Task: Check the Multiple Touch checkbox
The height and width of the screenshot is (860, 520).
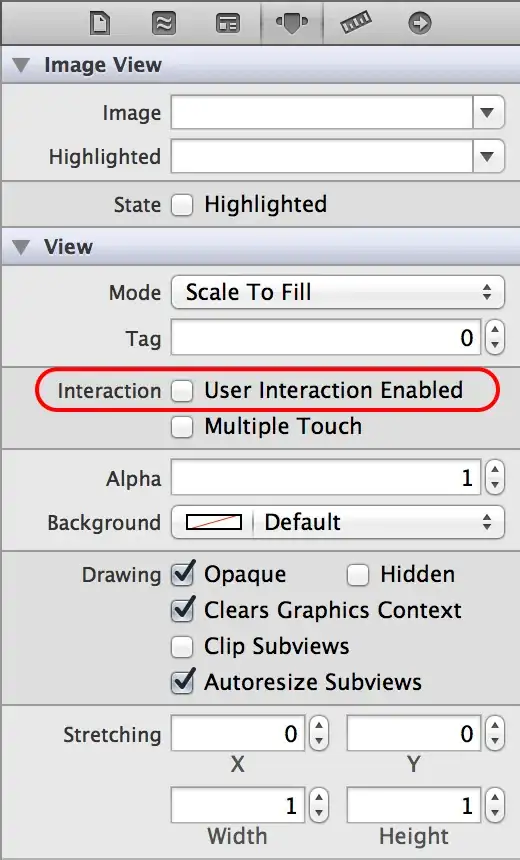Action: pos(182,427)
